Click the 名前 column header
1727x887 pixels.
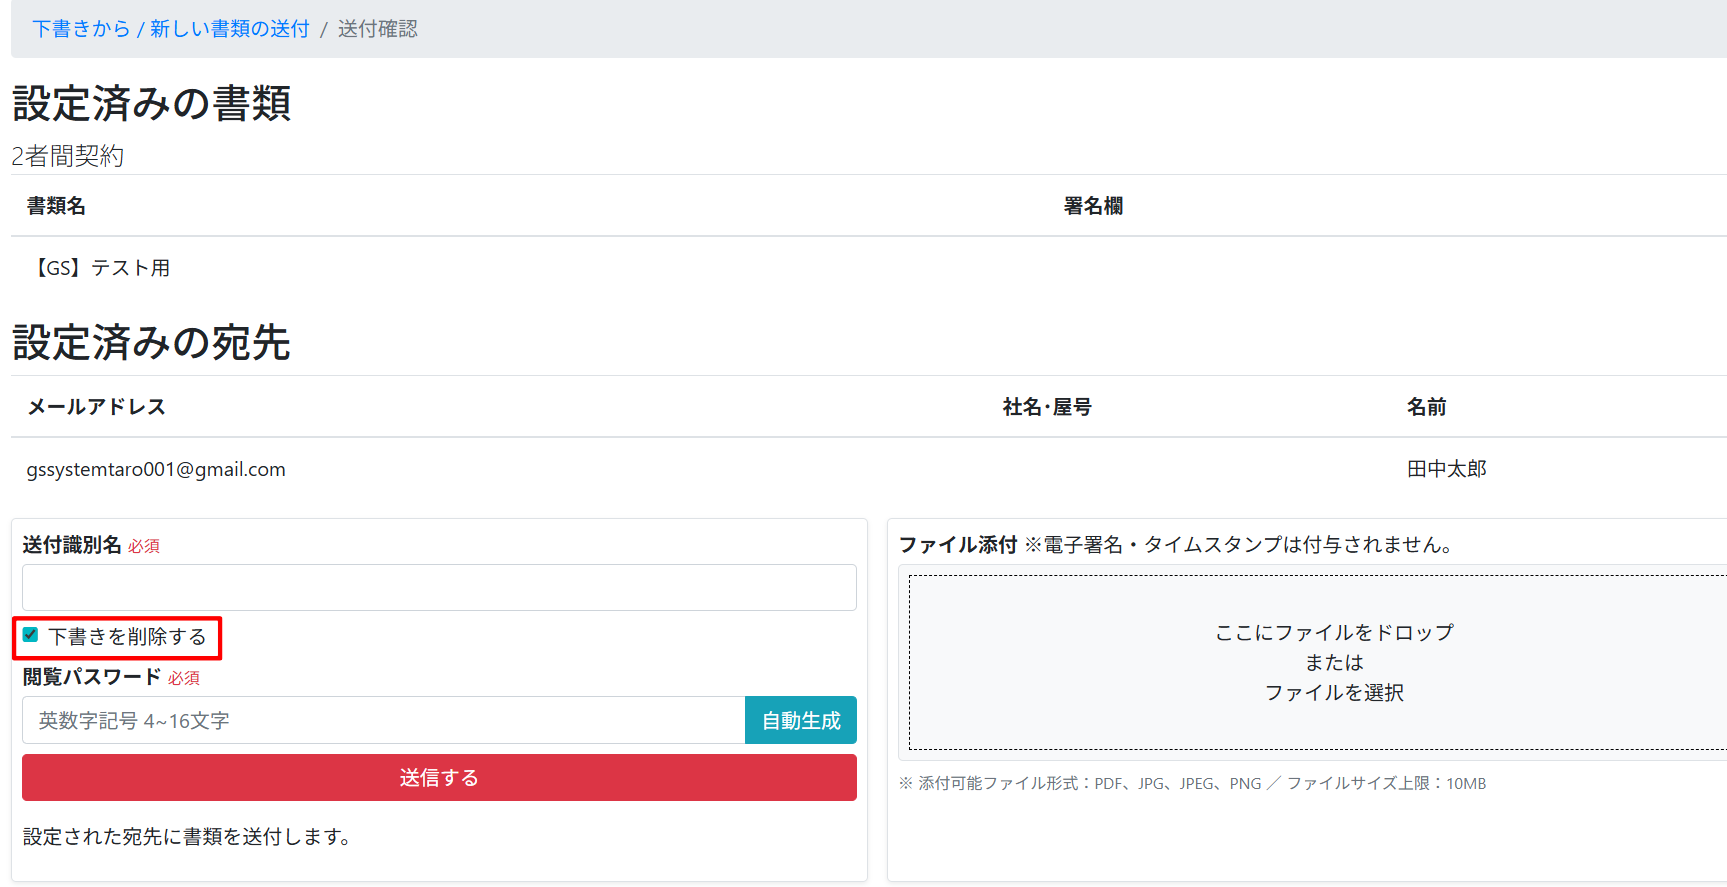point(1426,407)
